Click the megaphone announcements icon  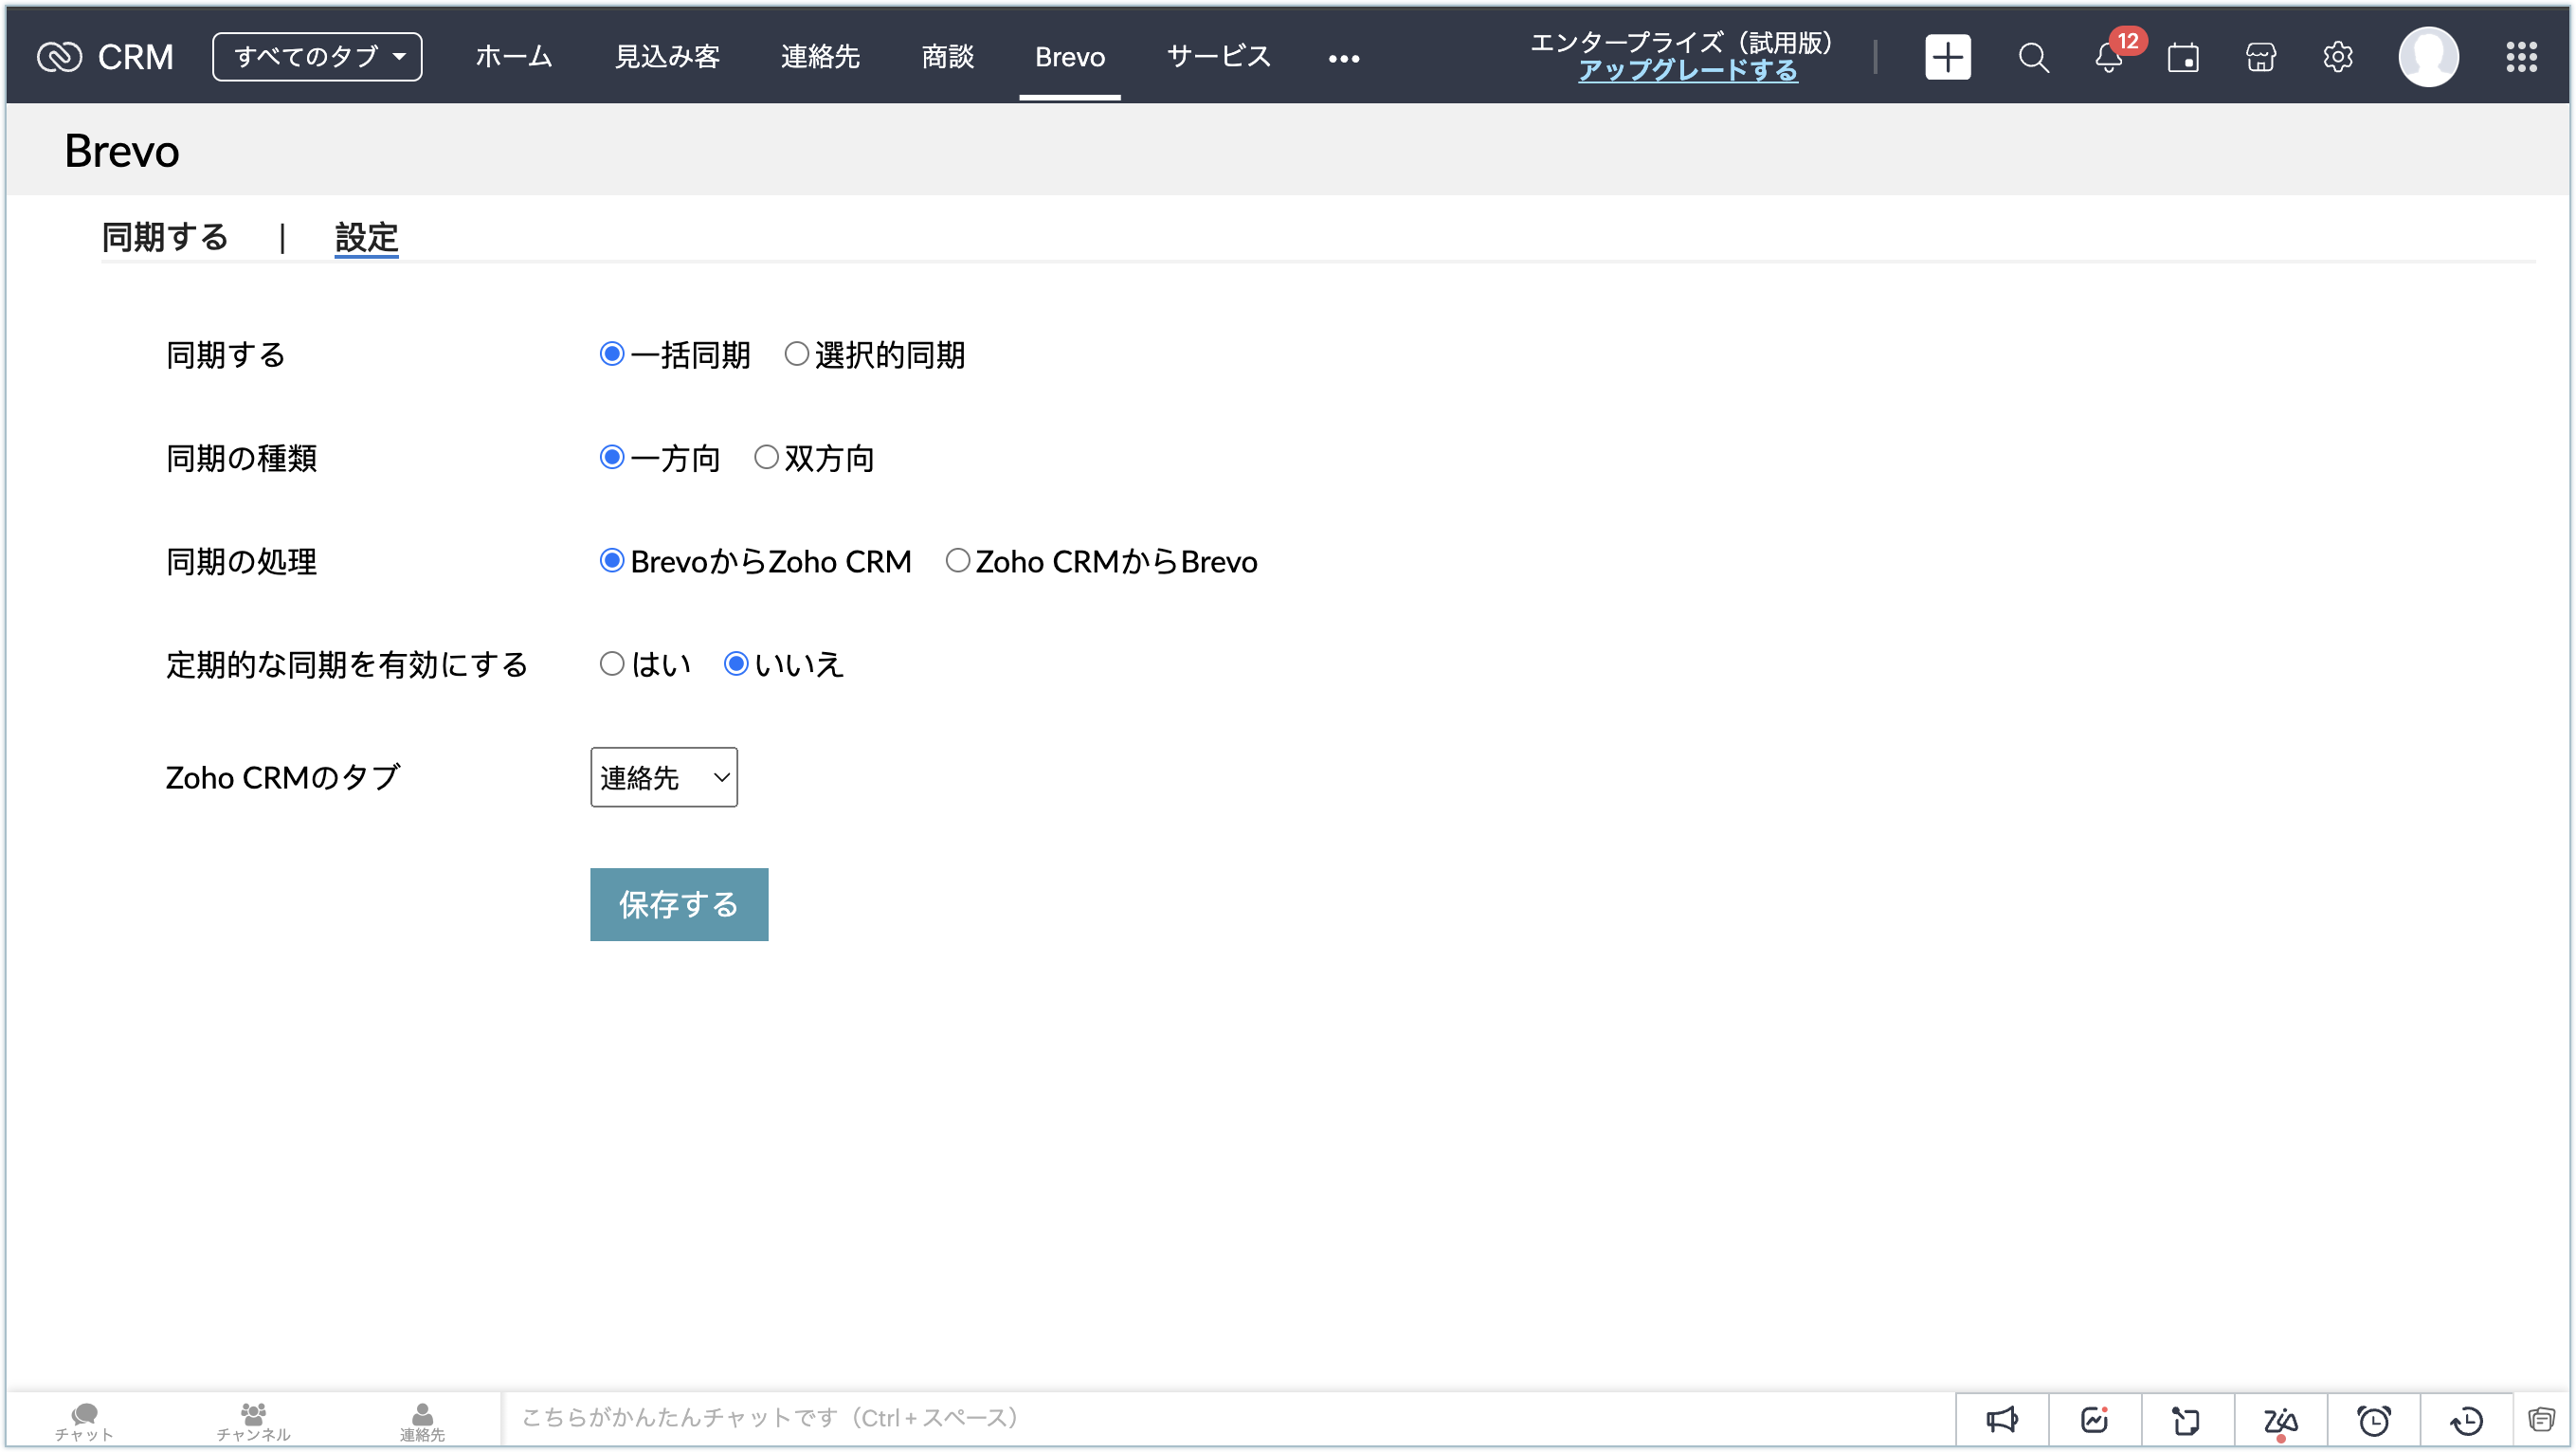pos(2002,1420)
